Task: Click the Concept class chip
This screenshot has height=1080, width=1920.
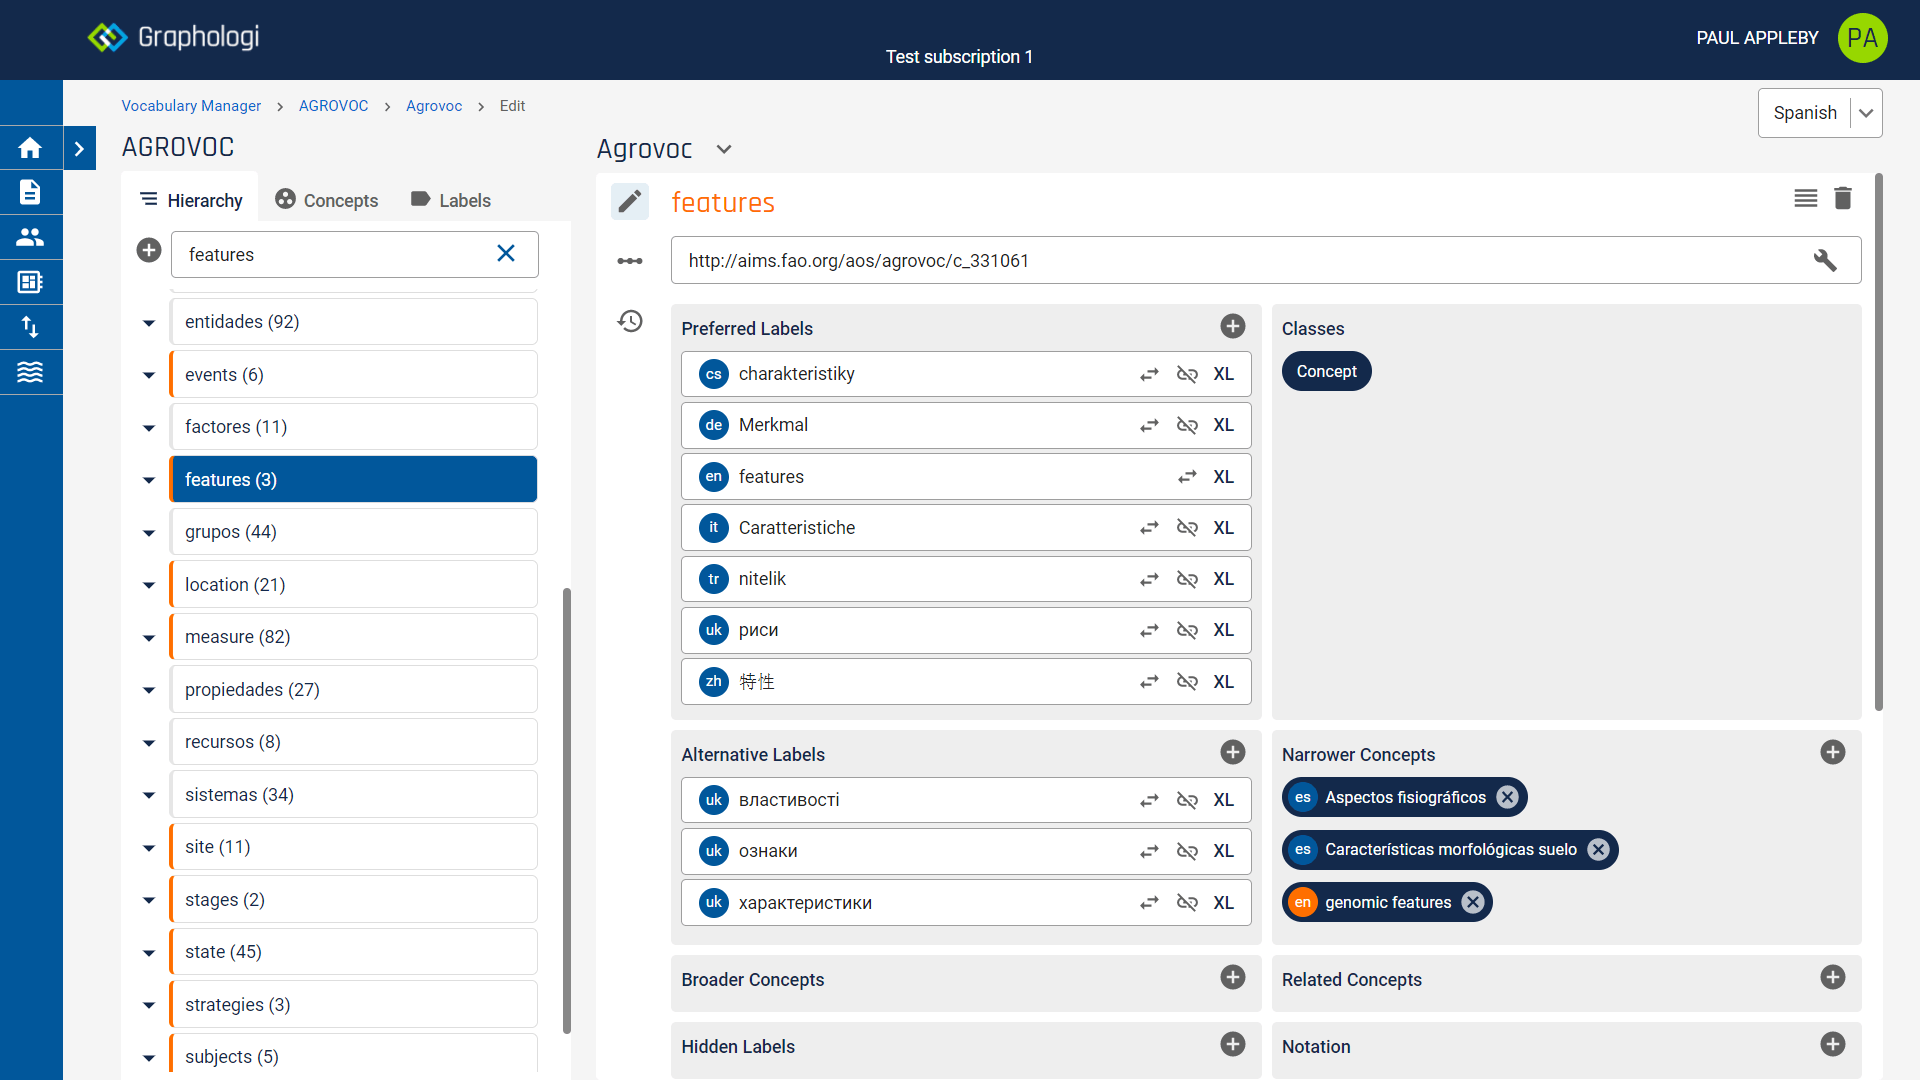Action: 1326,371
